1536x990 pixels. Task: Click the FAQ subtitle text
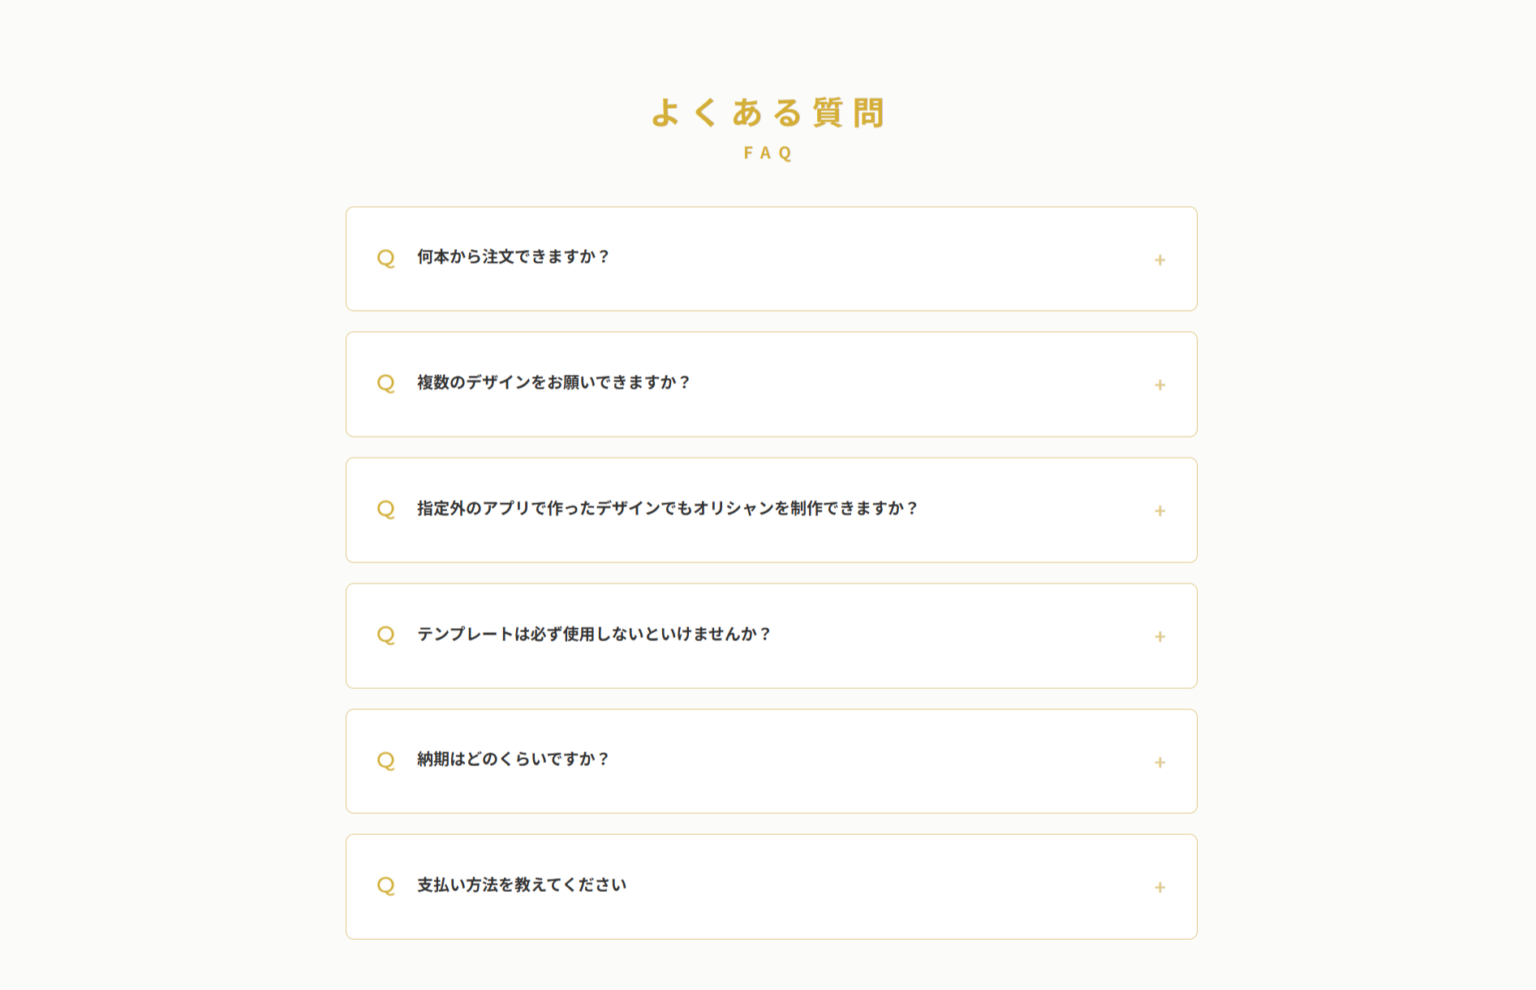click(x=768, y=153)
